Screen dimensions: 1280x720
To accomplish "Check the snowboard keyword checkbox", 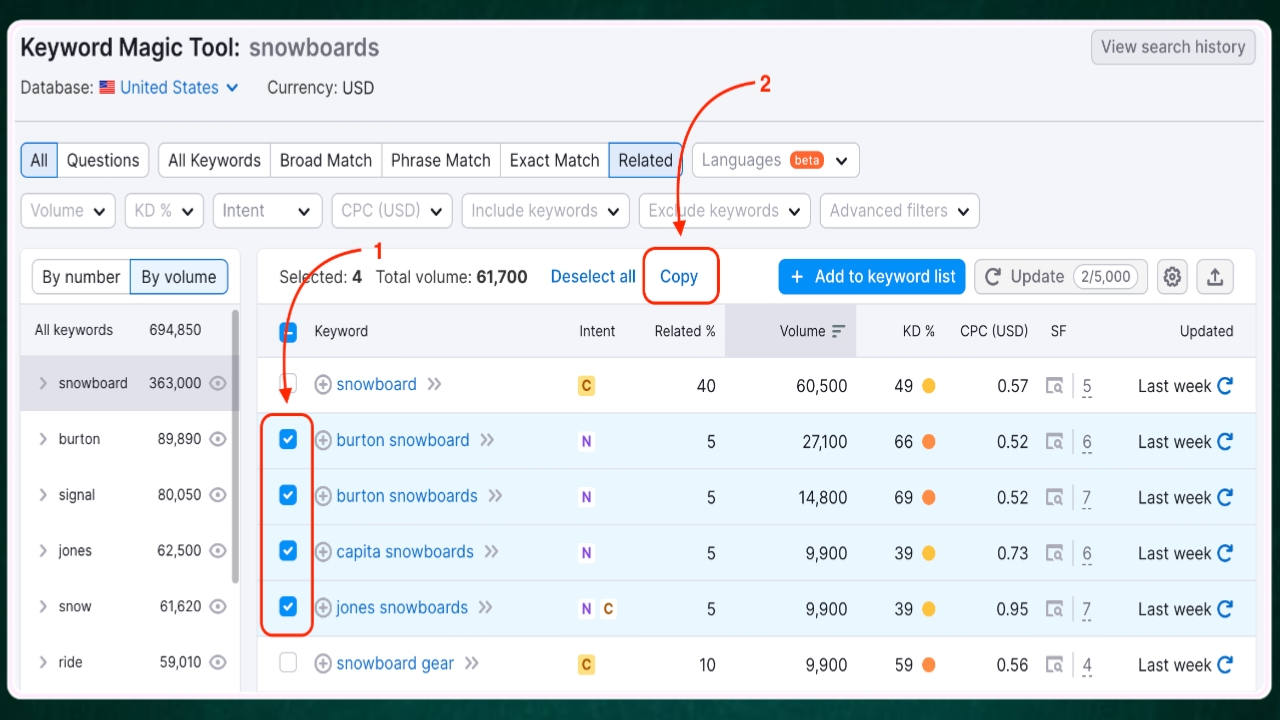I will 288,384.
